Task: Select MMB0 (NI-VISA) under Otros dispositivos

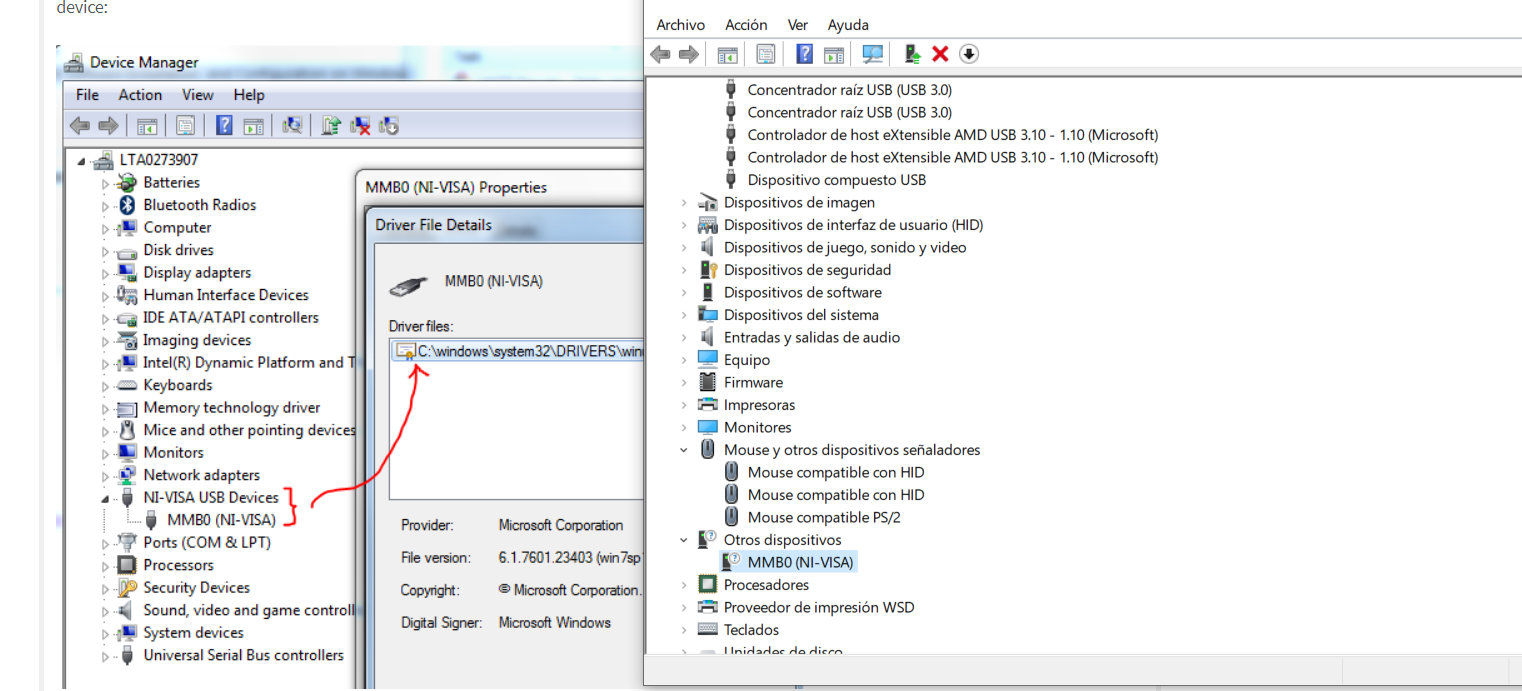Action: (800, 562)
